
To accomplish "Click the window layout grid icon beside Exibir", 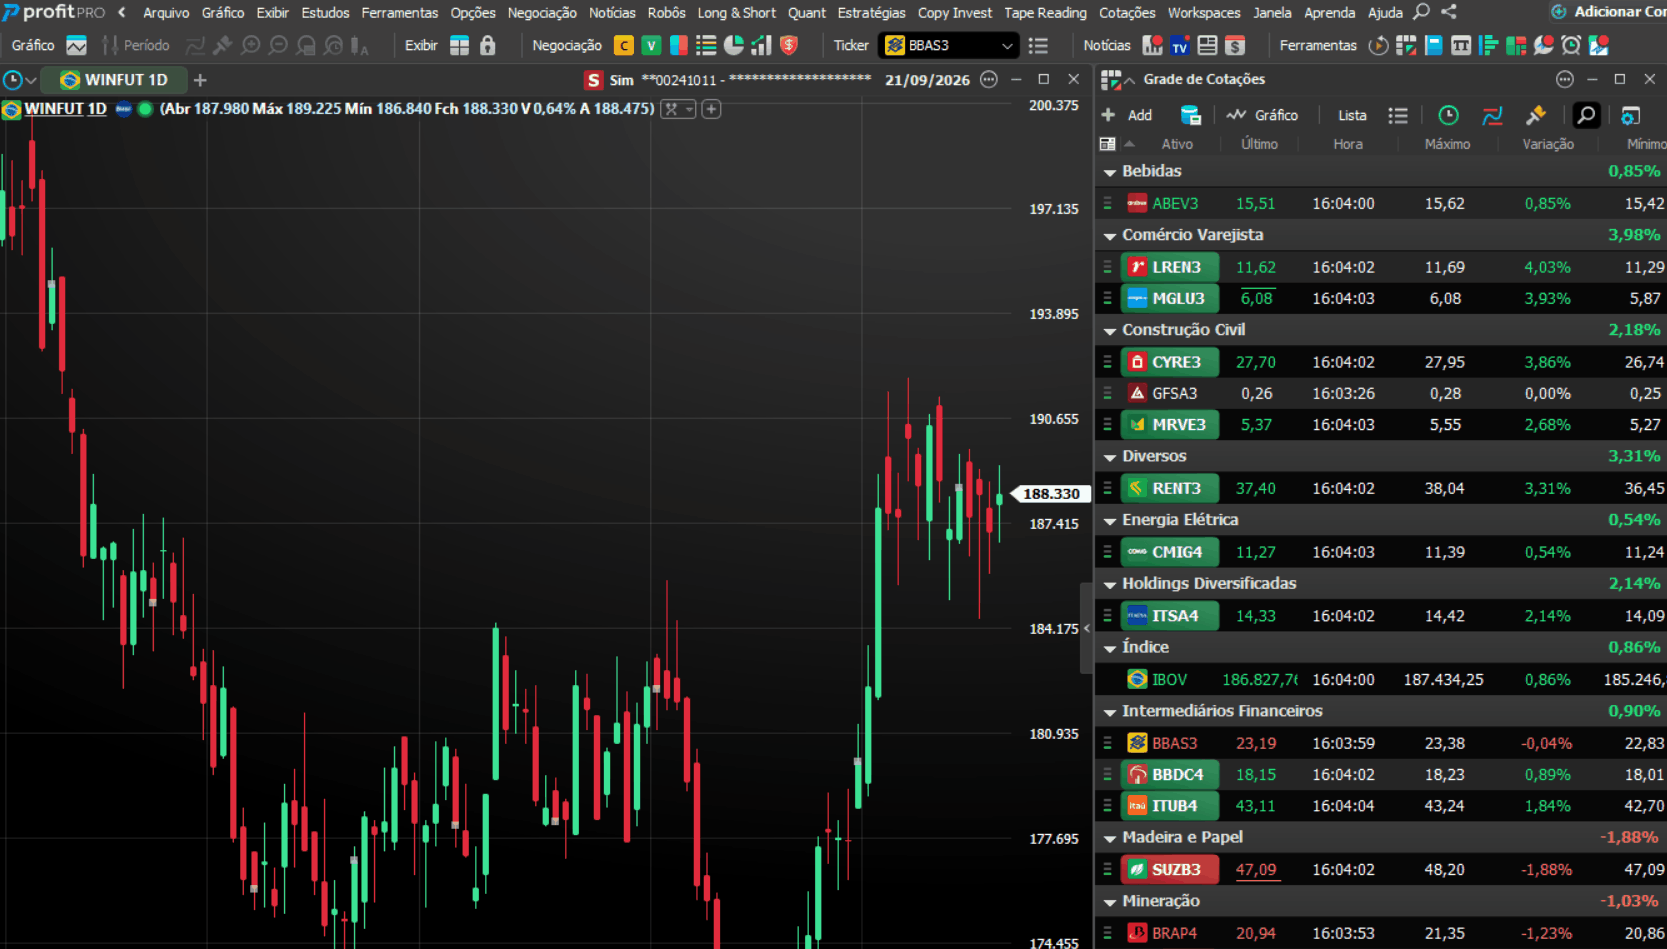I will (x=459, y=45).
